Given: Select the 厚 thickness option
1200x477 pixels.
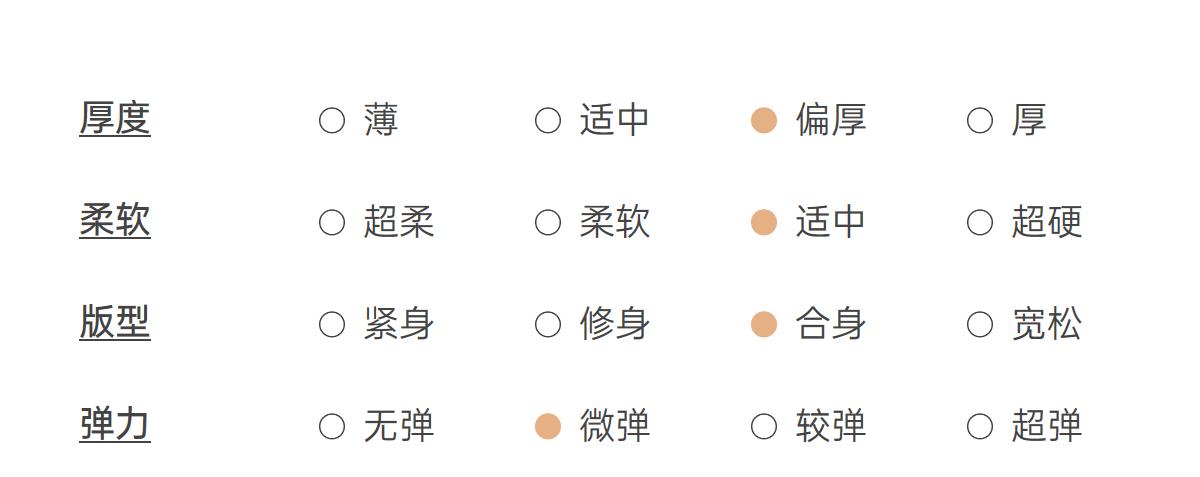Looking at the screenshot, I should pos(980,121).
